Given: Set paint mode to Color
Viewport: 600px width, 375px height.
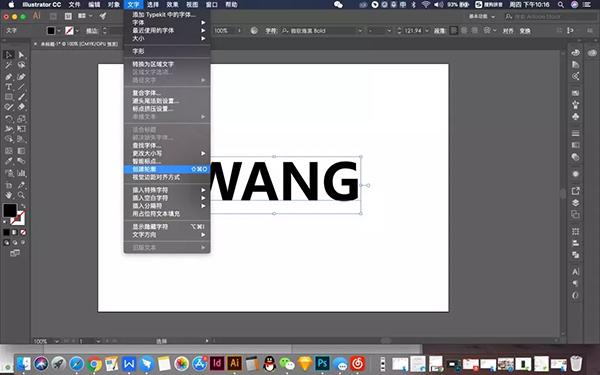Looking at the screenshot, I should click(x=6, y=232).
